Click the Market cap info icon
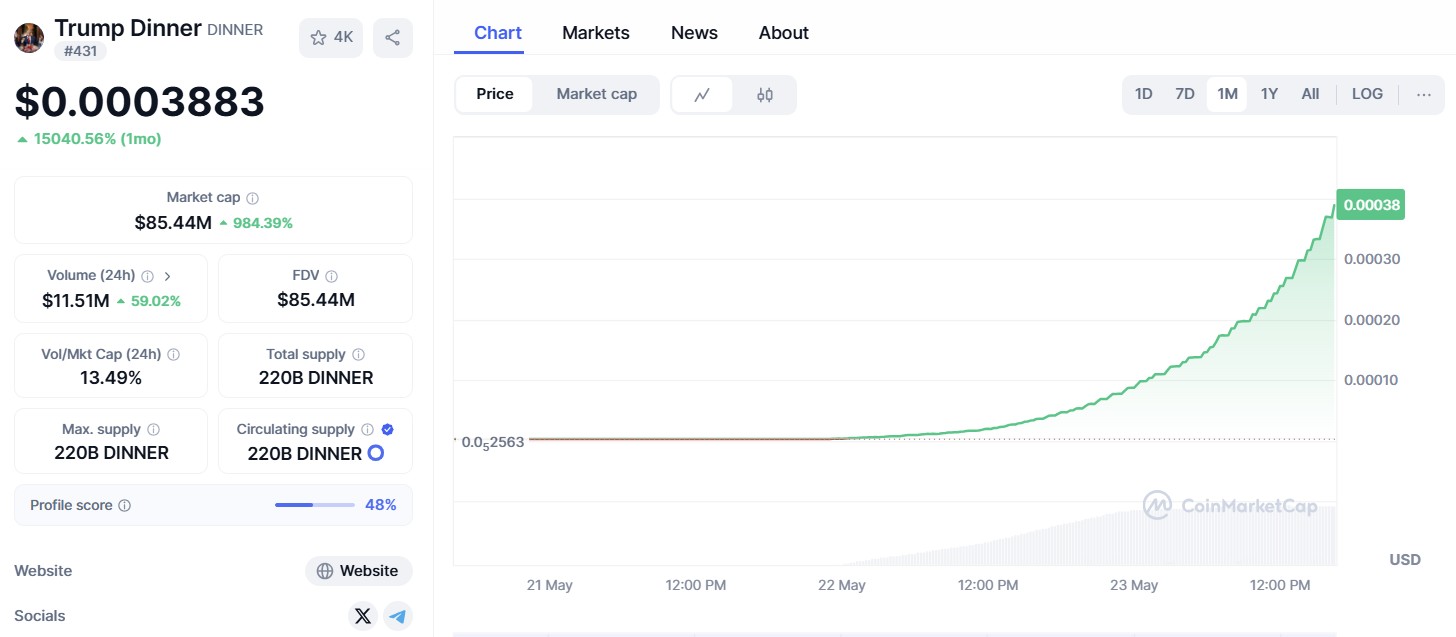 [253, 199]
